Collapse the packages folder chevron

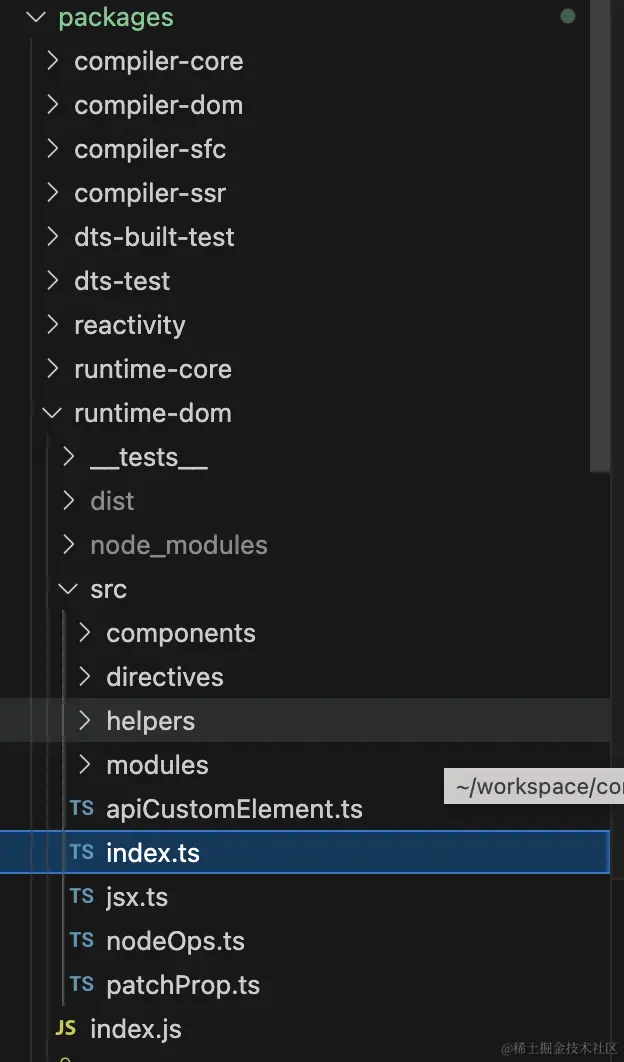(x=36, y=17)
